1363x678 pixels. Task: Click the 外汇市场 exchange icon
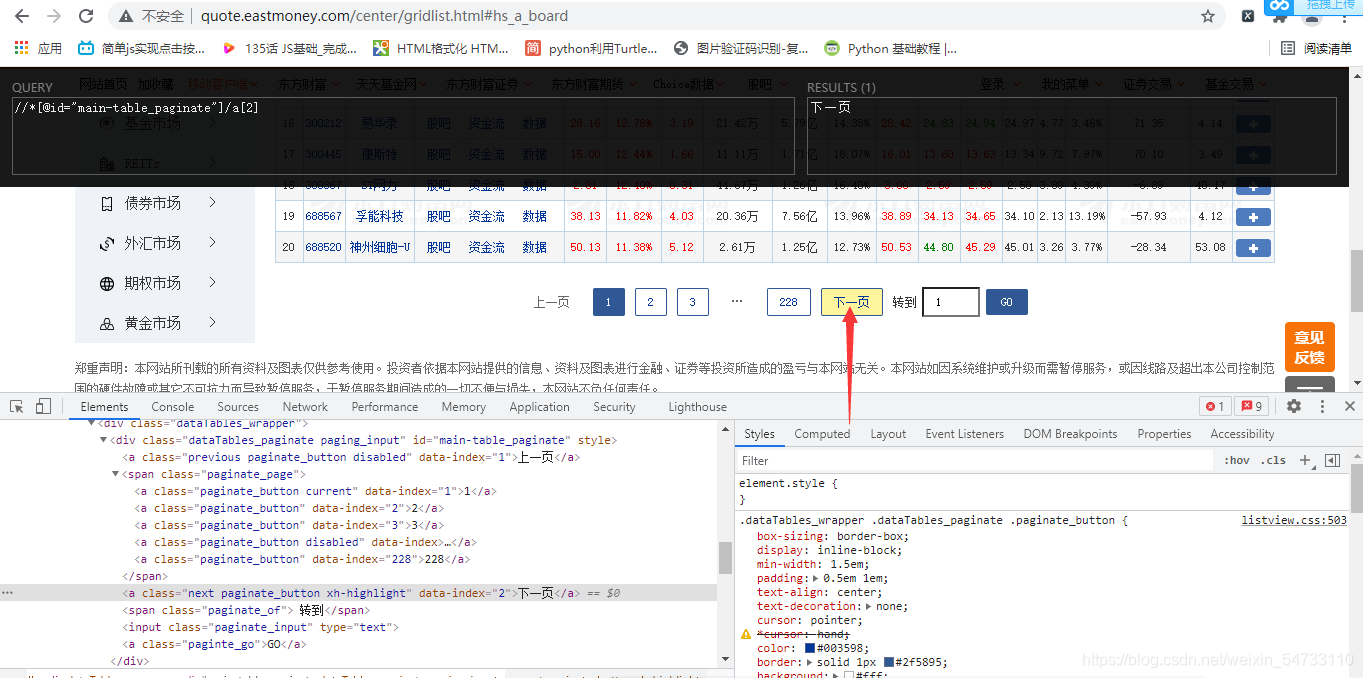(x=107, y=244)
